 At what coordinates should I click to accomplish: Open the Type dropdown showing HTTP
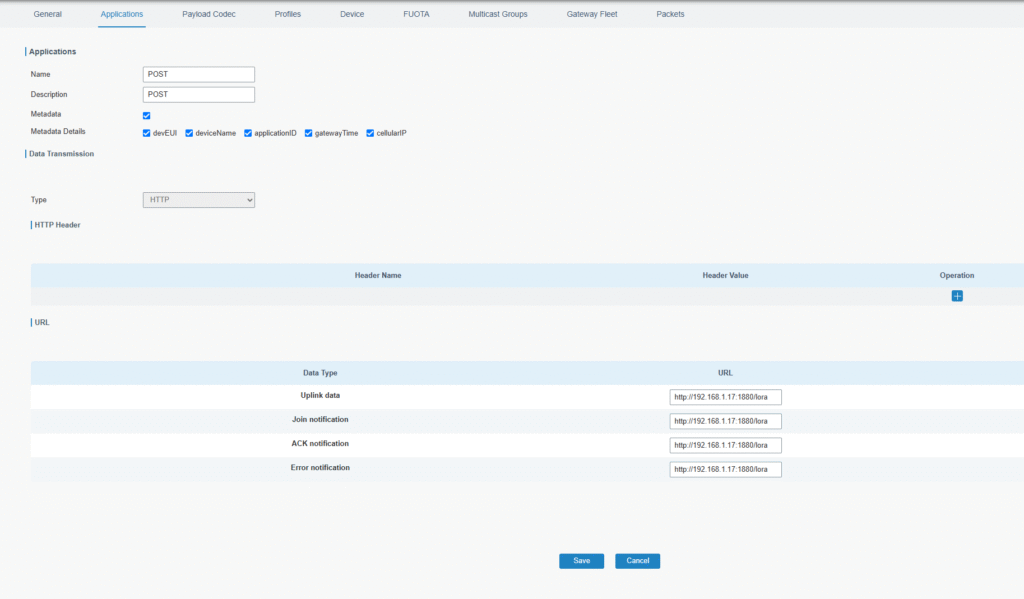point(199,200)
